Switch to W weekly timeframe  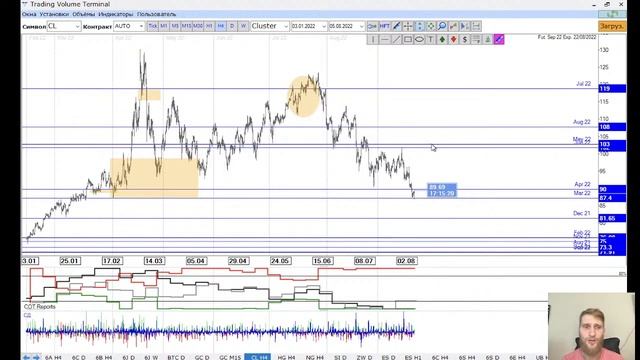pos(243,26)
